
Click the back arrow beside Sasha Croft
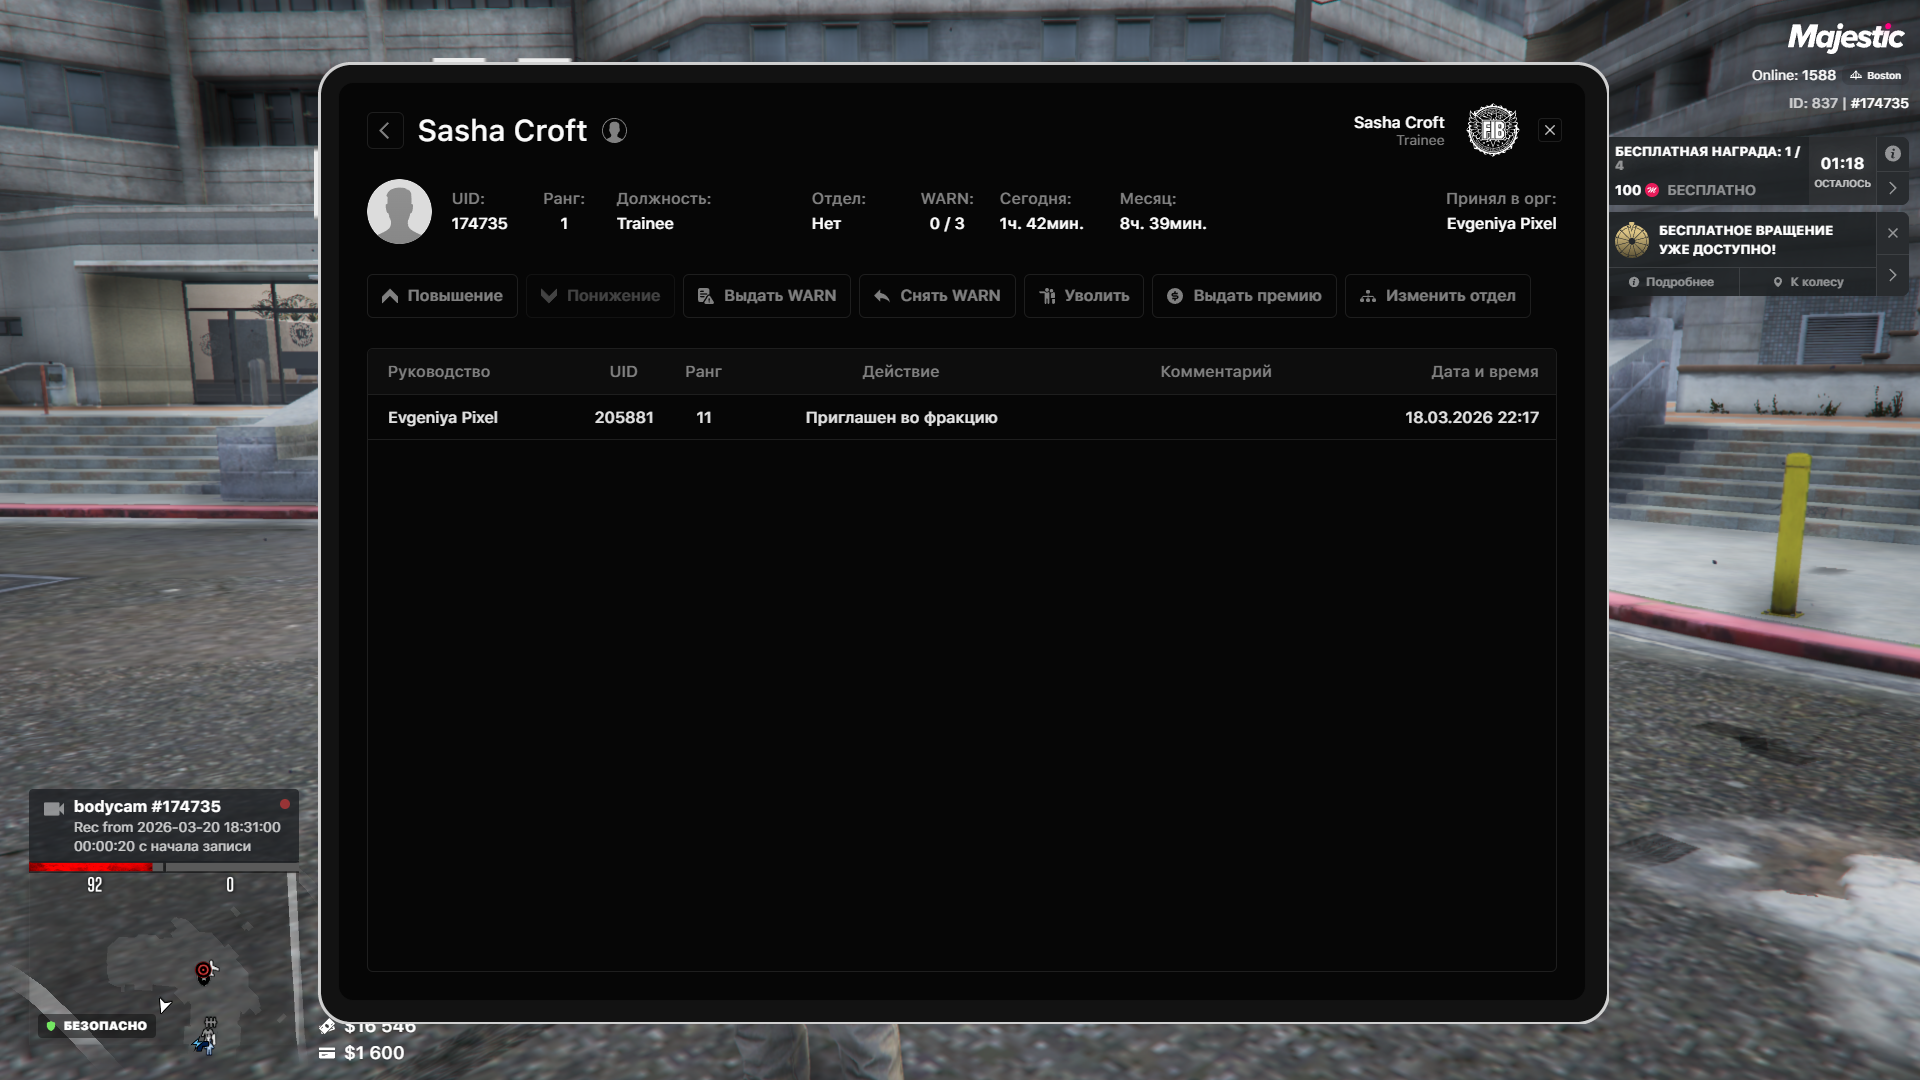pyautogui.click(x=385, y=131)
